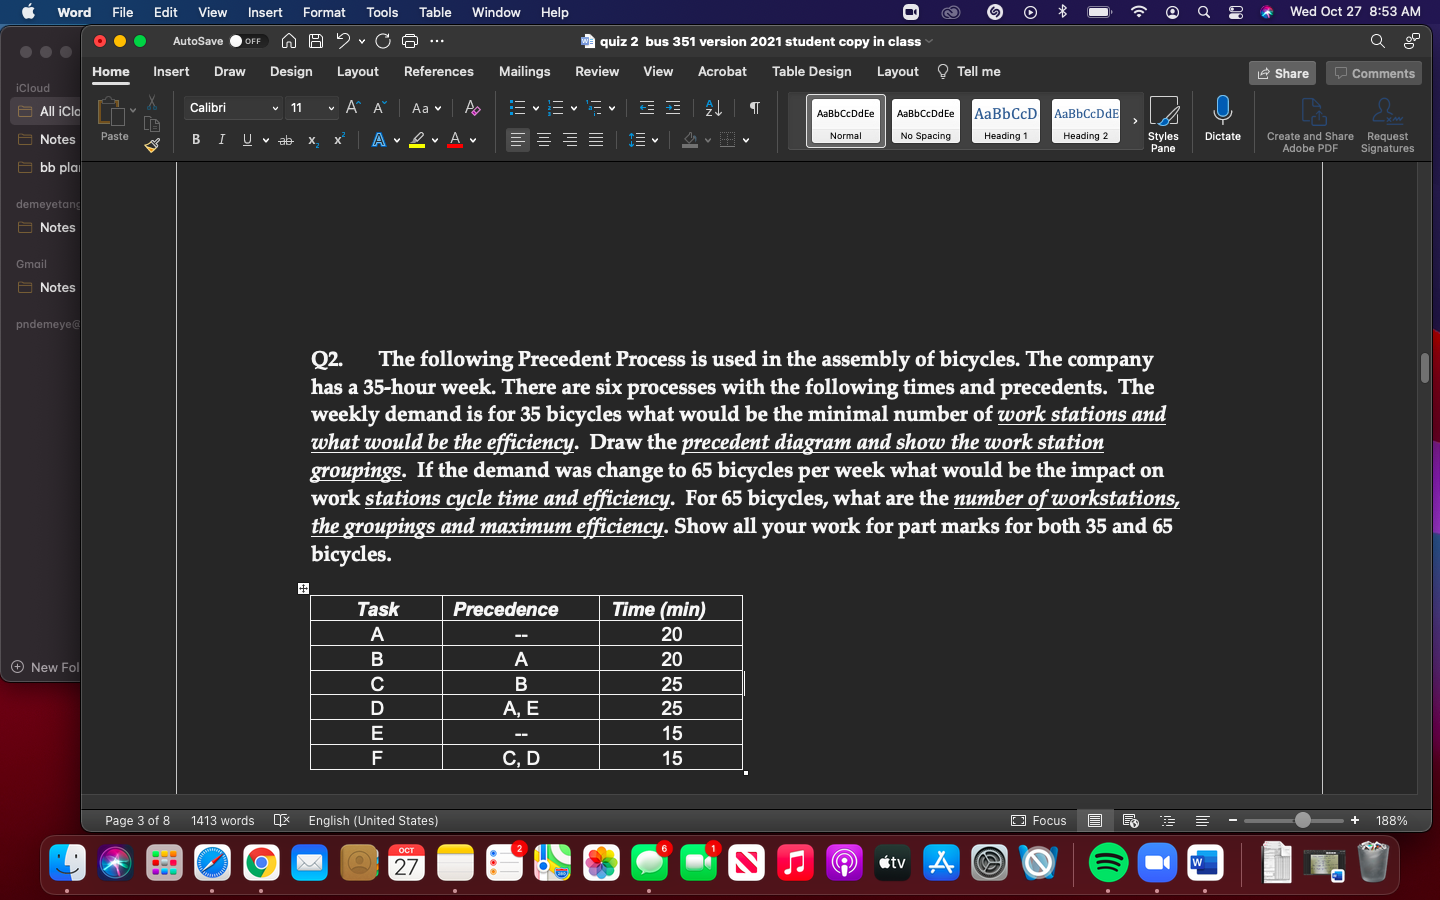Open the font name dropdown

(x=275, y=107)
